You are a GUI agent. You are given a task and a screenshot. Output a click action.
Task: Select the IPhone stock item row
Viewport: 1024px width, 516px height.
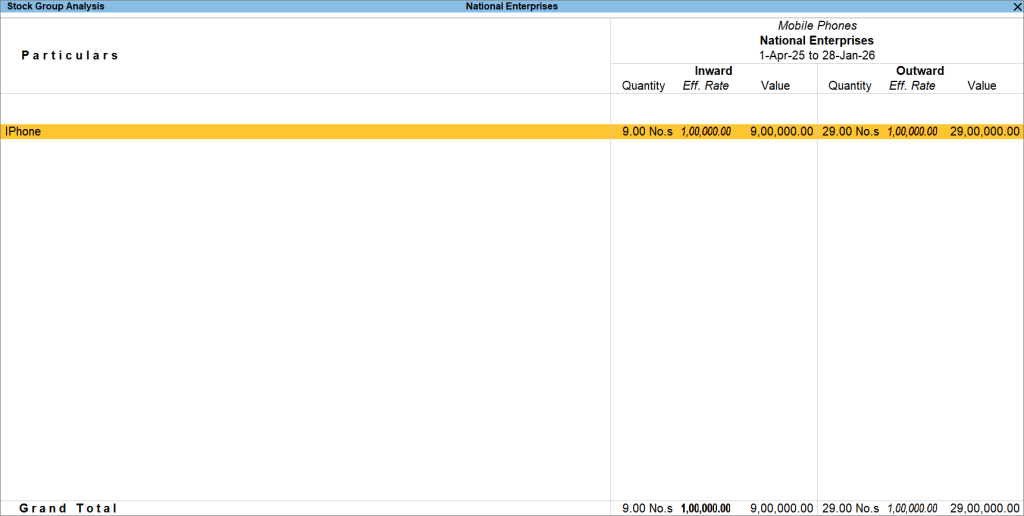[512, 131]
